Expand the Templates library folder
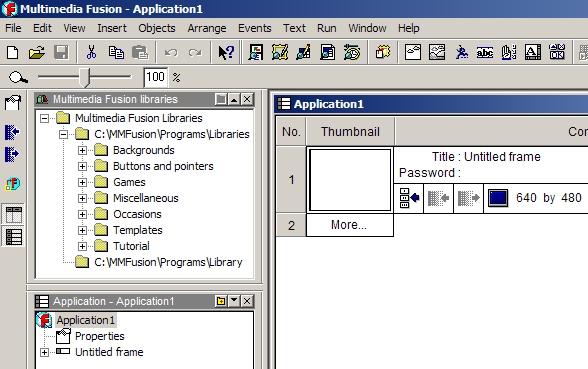The width and height of the screenshot is (588, 369). coord(82,230)
